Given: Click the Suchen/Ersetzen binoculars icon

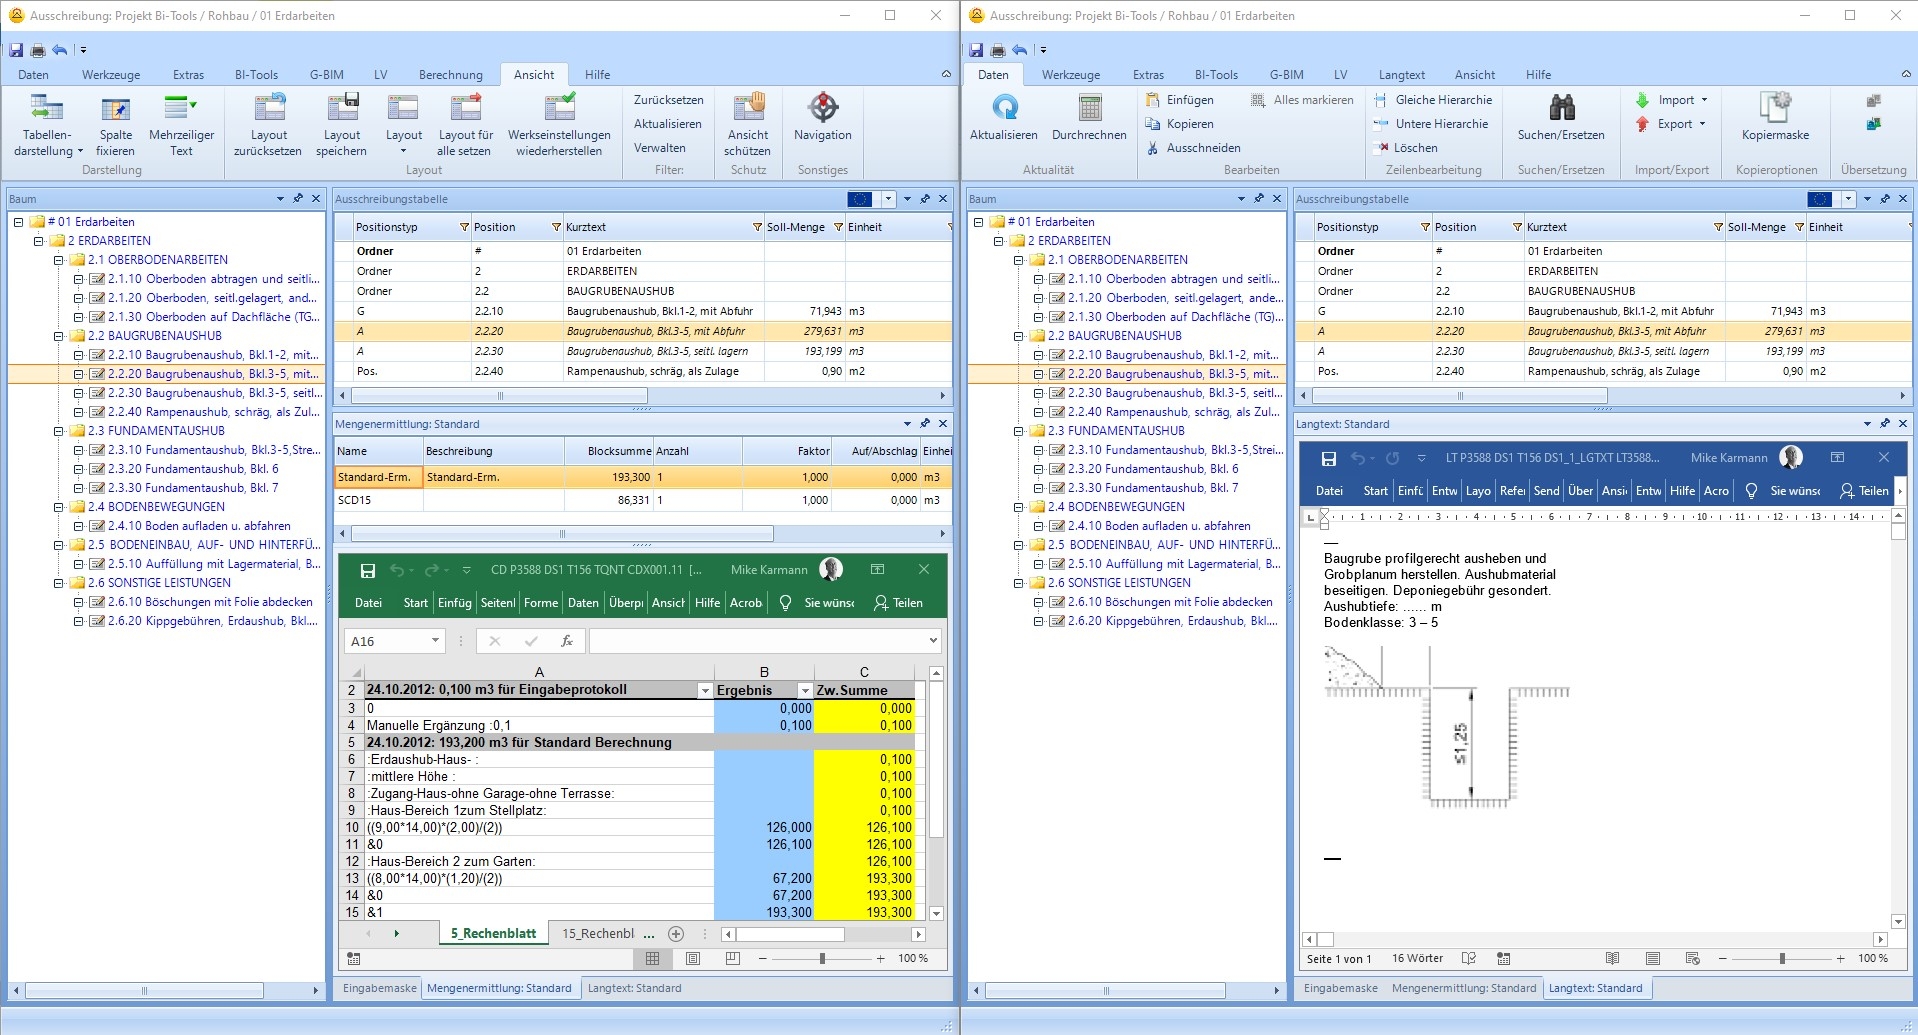Looking at the screenshot, I should [x=1560, y=108].
